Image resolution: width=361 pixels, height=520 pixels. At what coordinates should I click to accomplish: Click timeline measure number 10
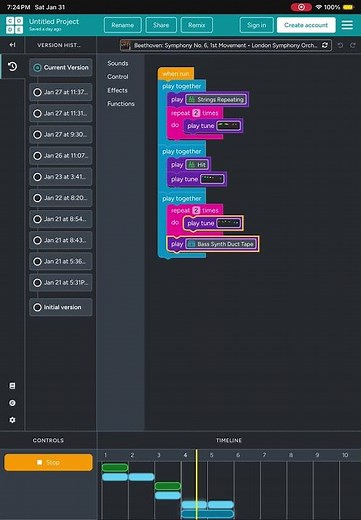pyautogui.click(x=345, y=455)
